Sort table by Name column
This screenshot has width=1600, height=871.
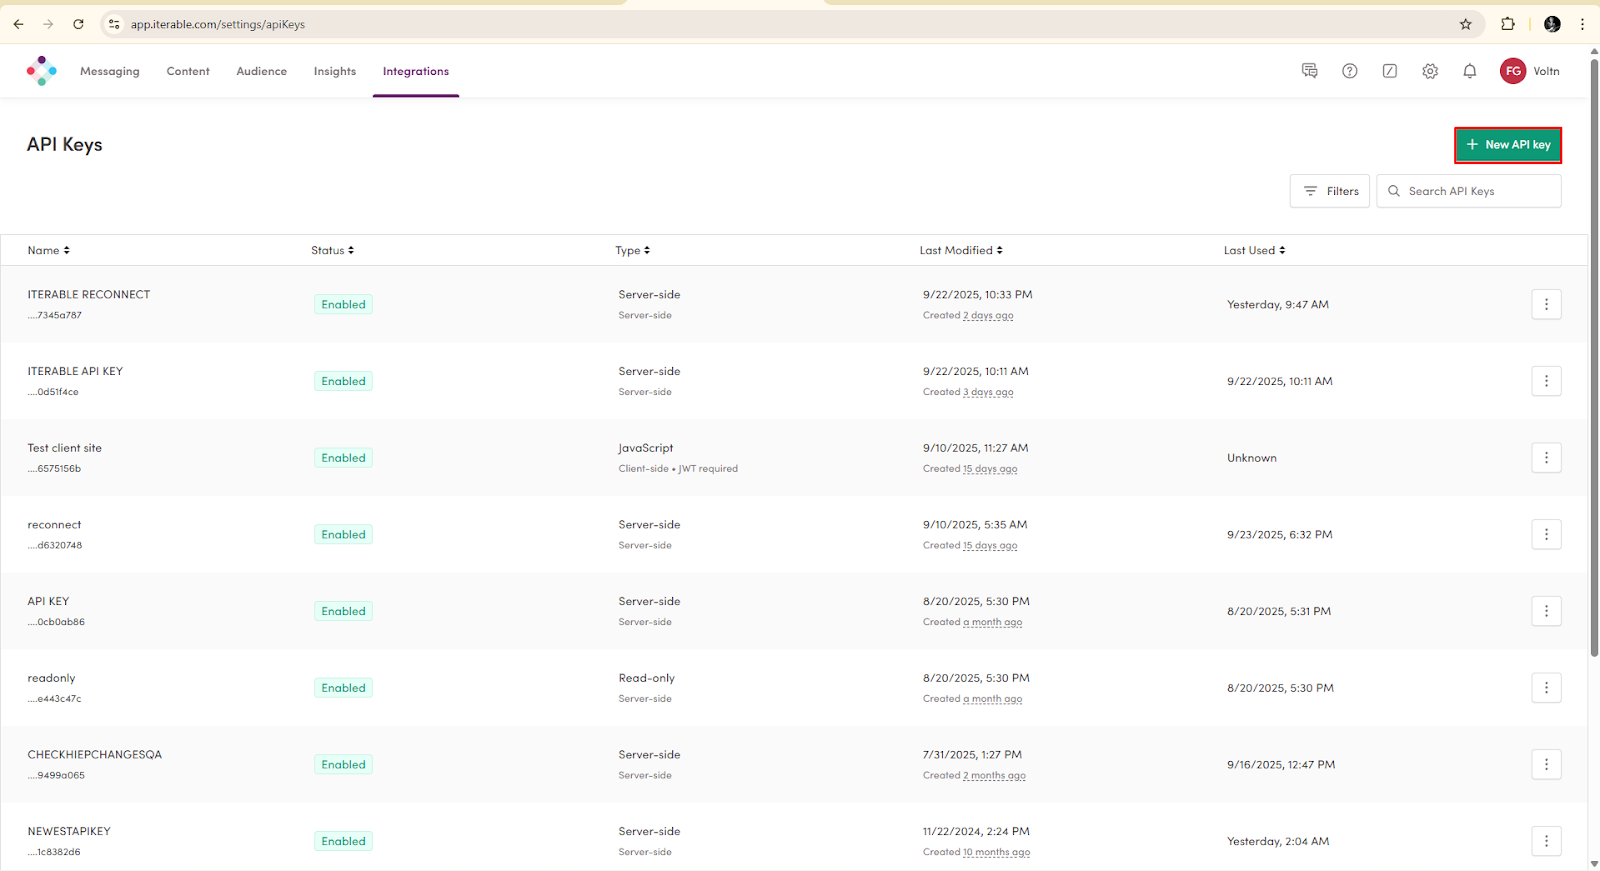pyautogui.click(x=48, y=250)
